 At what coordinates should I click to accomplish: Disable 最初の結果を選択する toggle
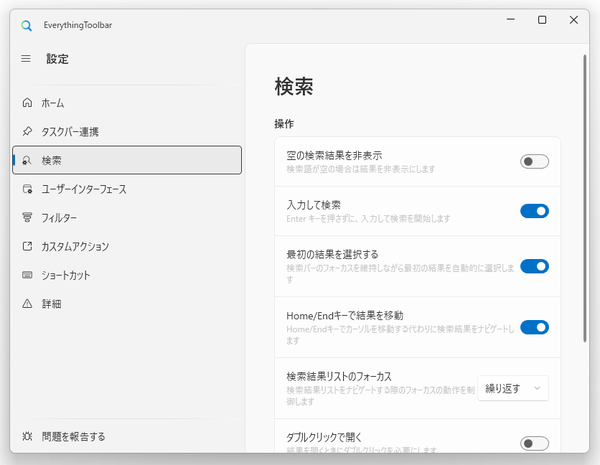(x=534, y=266)
